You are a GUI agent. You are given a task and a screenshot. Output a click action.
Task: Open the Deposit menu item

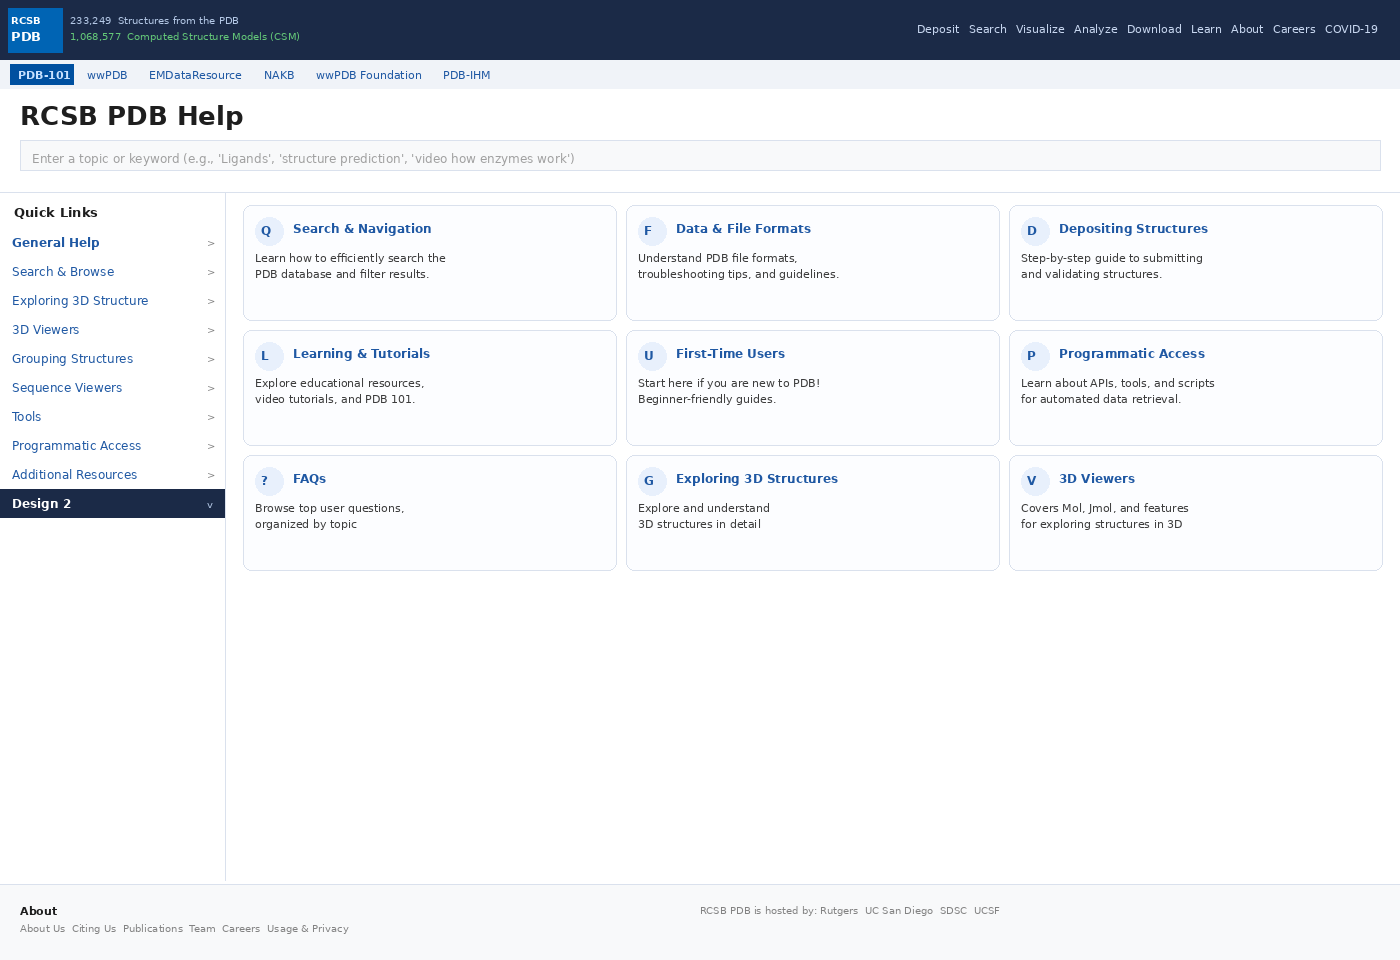coord(937,29)
